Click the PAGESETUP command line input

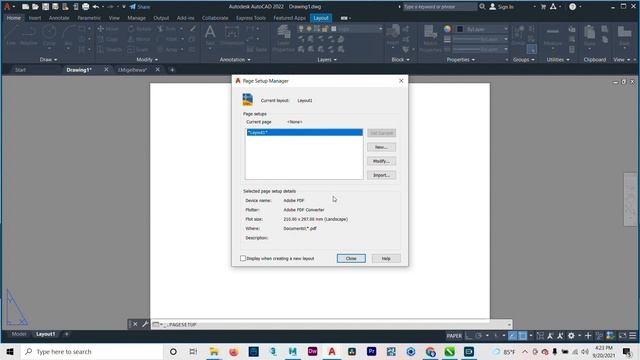[331, 324]
